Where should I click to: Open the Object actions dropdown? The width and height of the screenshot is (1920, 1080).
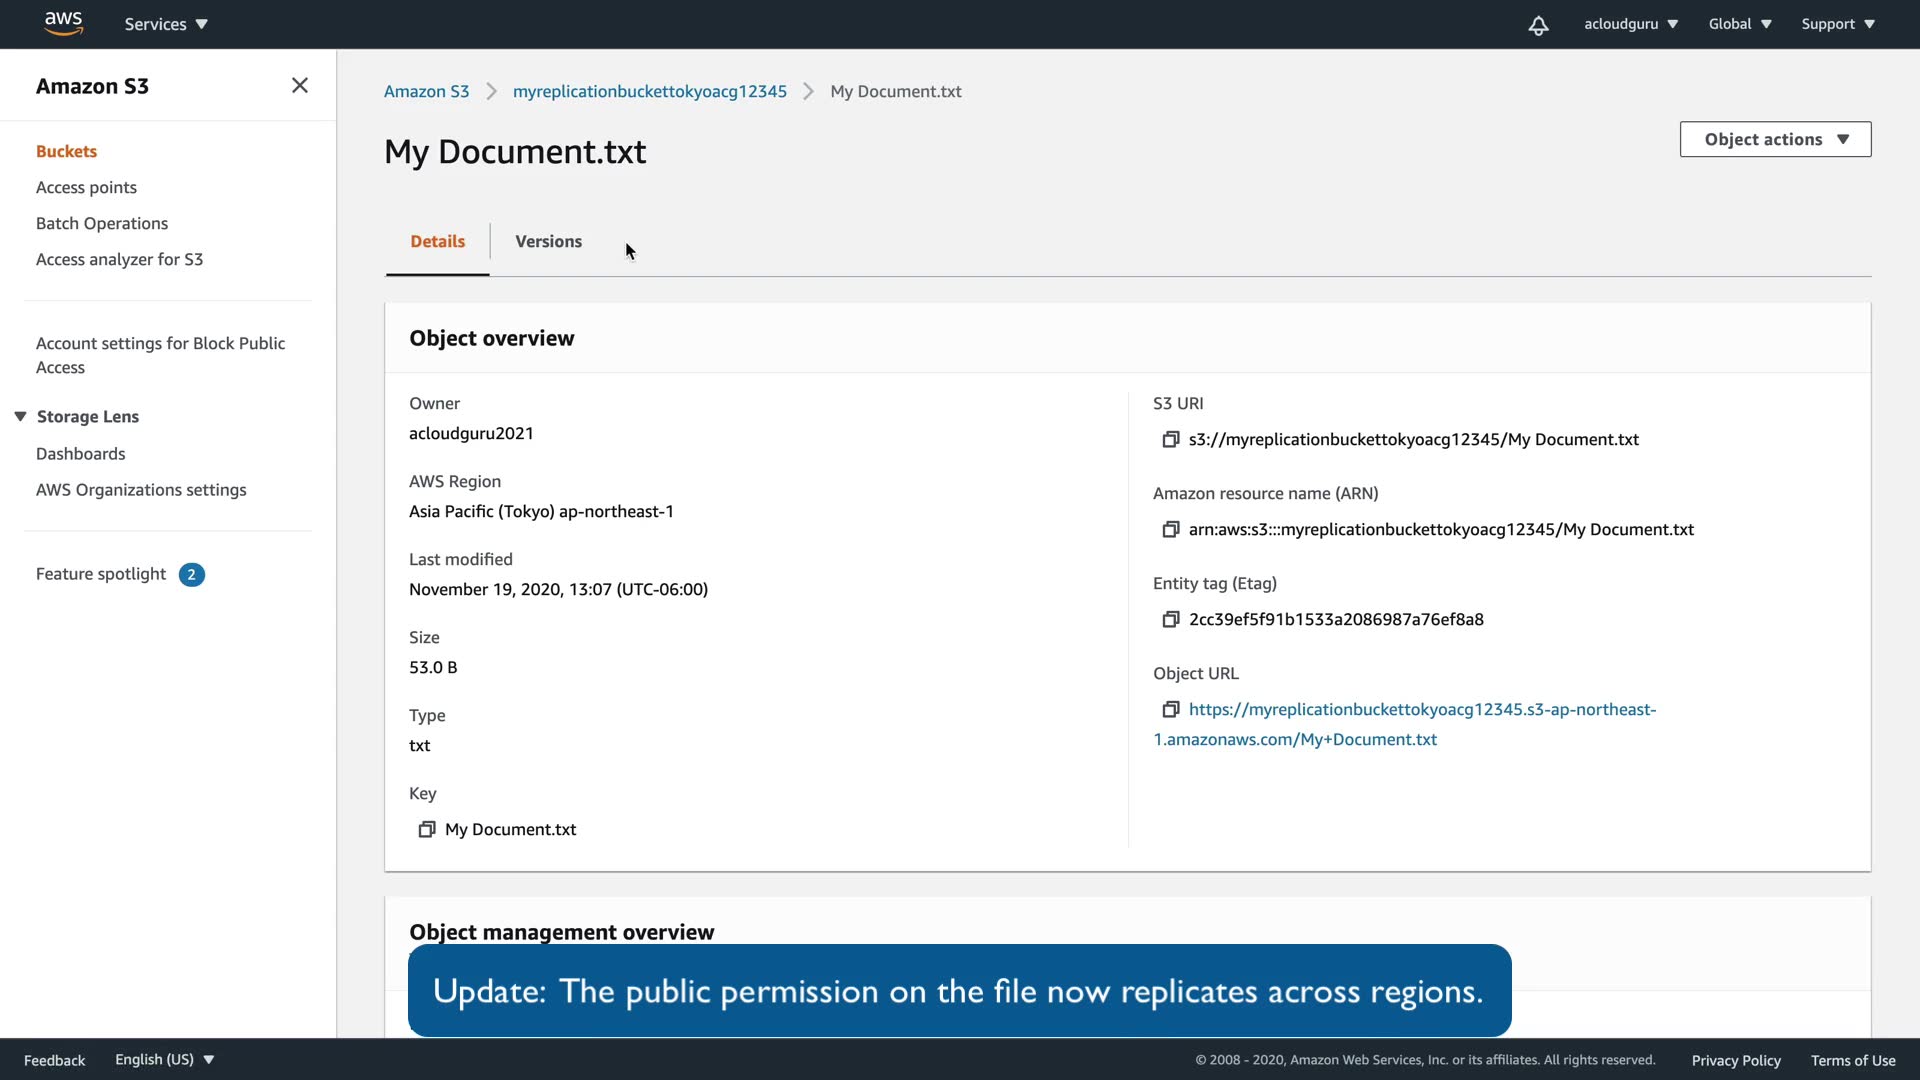(x=1775, y=140)
